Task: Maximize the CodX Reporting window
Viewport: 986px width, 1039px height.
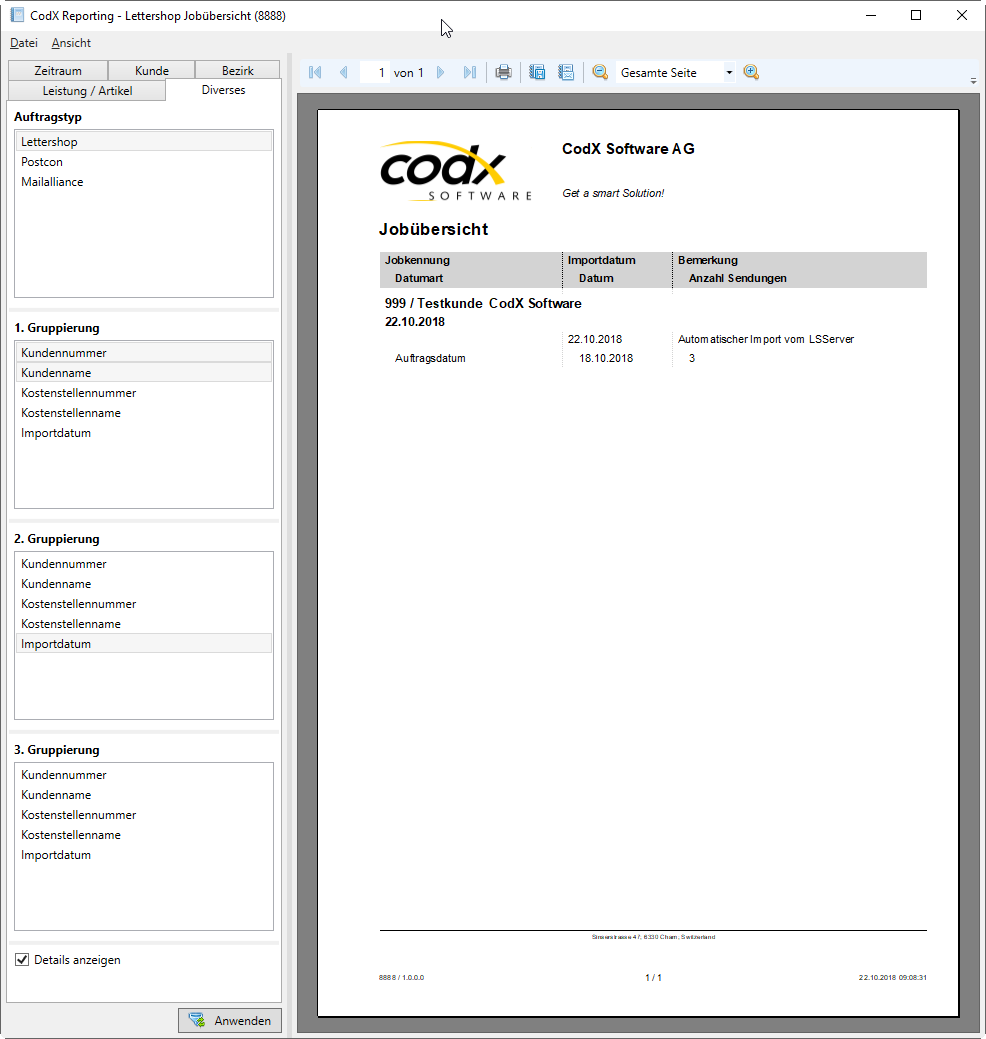Action: [916, 15]
